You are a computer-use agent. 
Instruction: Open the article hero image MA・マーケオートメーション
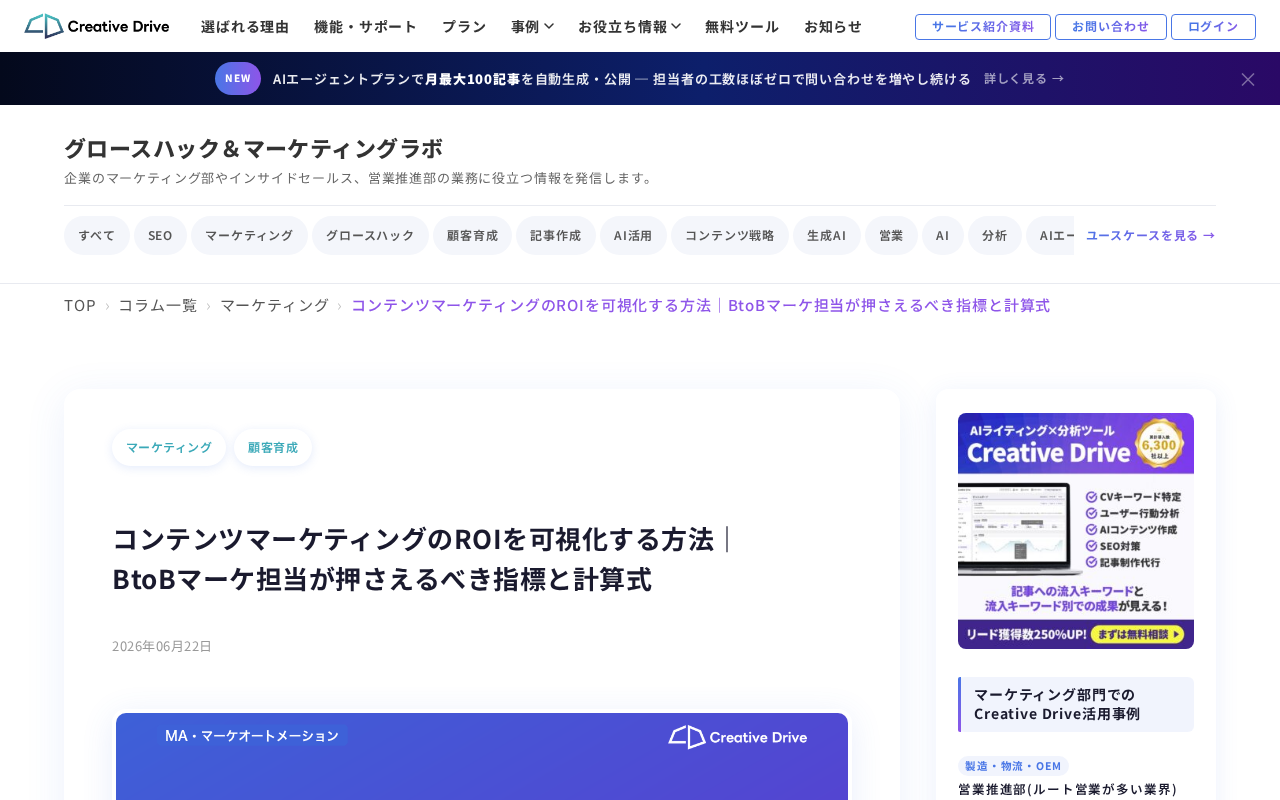click(x=482, y=756)
